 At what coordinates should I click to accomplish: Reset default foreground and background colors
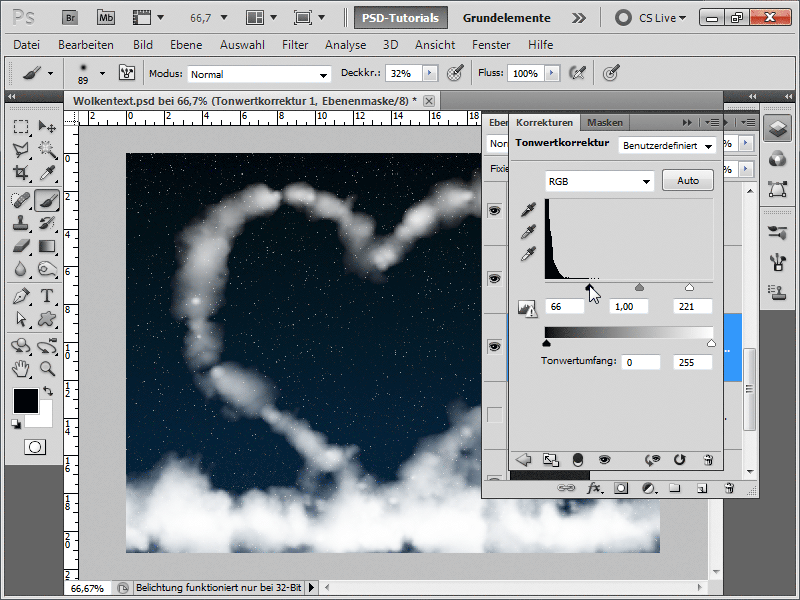[x=16, y=424]
